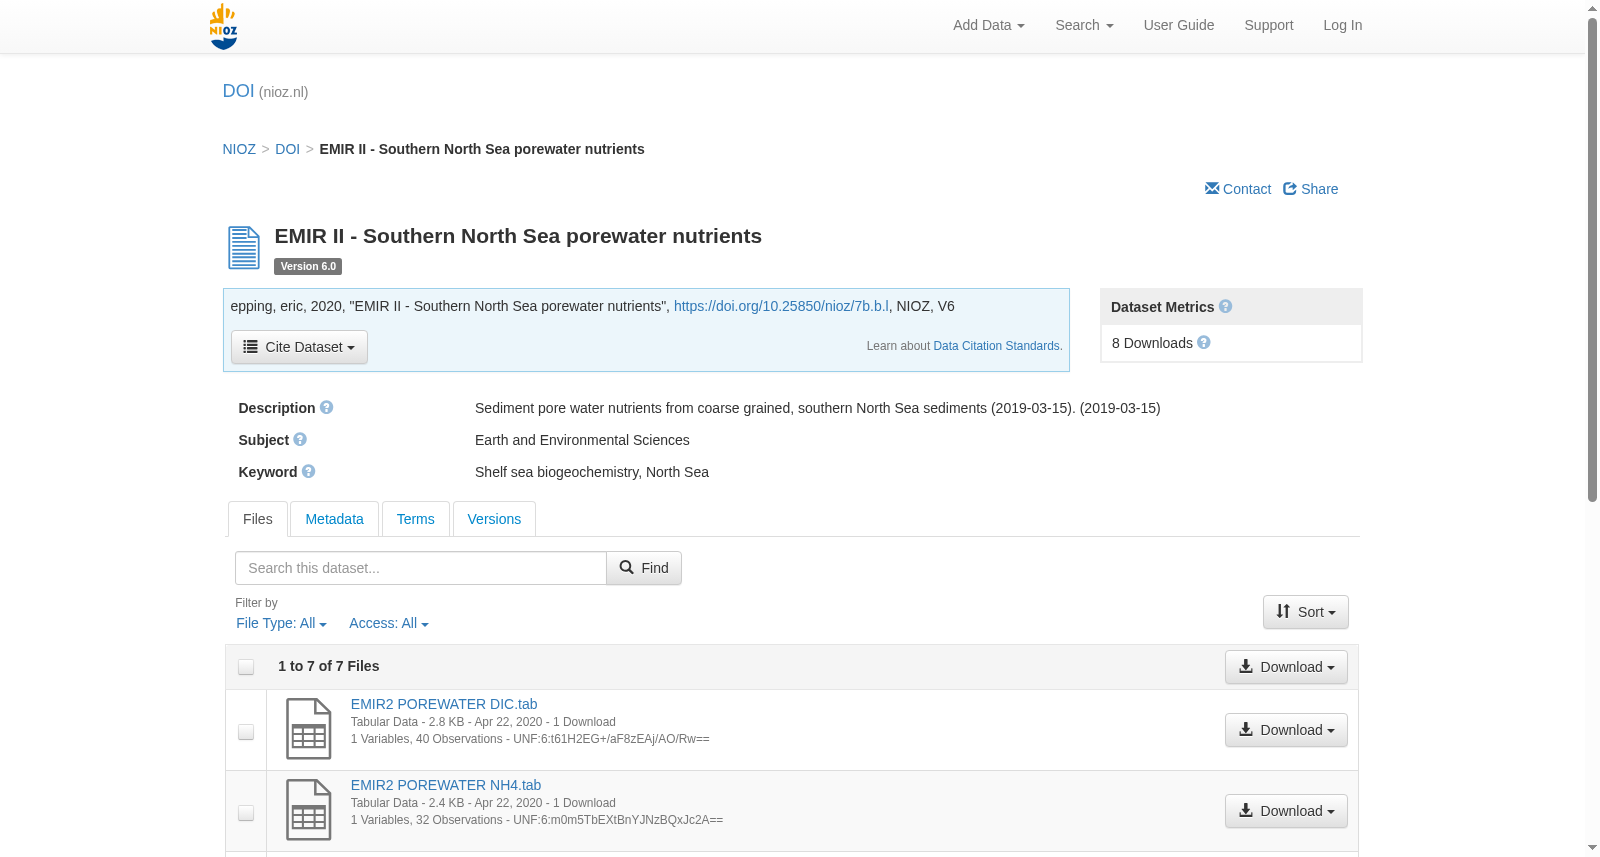Open the Search dropdown in navbar
The height and width of the screenshot is (857, 1600).
click(x=1084, y=25)
